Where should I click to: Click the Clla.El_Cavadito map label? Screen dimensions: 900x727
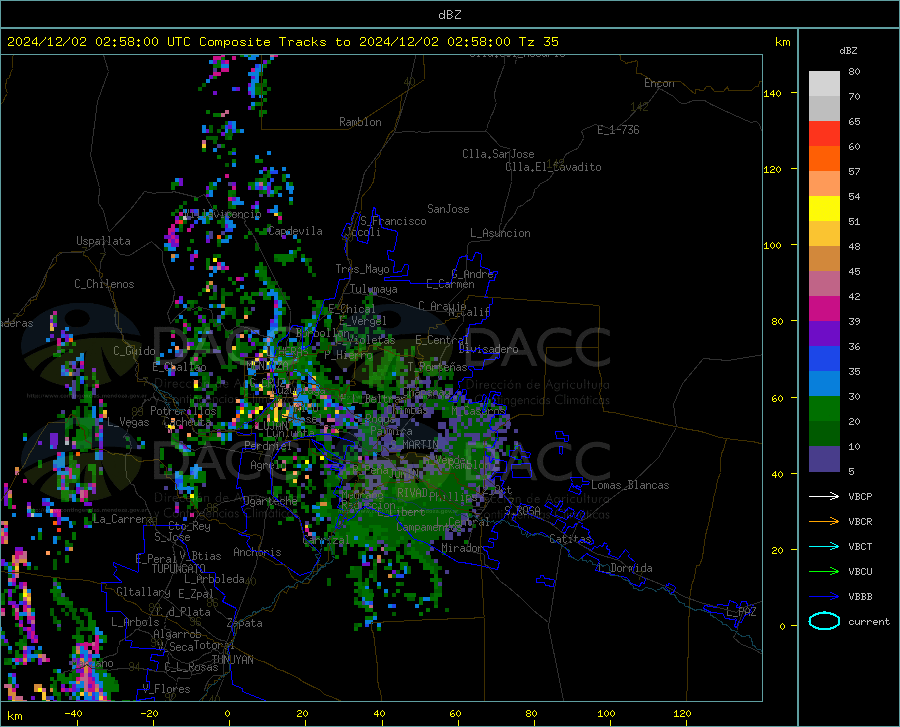(553, 167)
